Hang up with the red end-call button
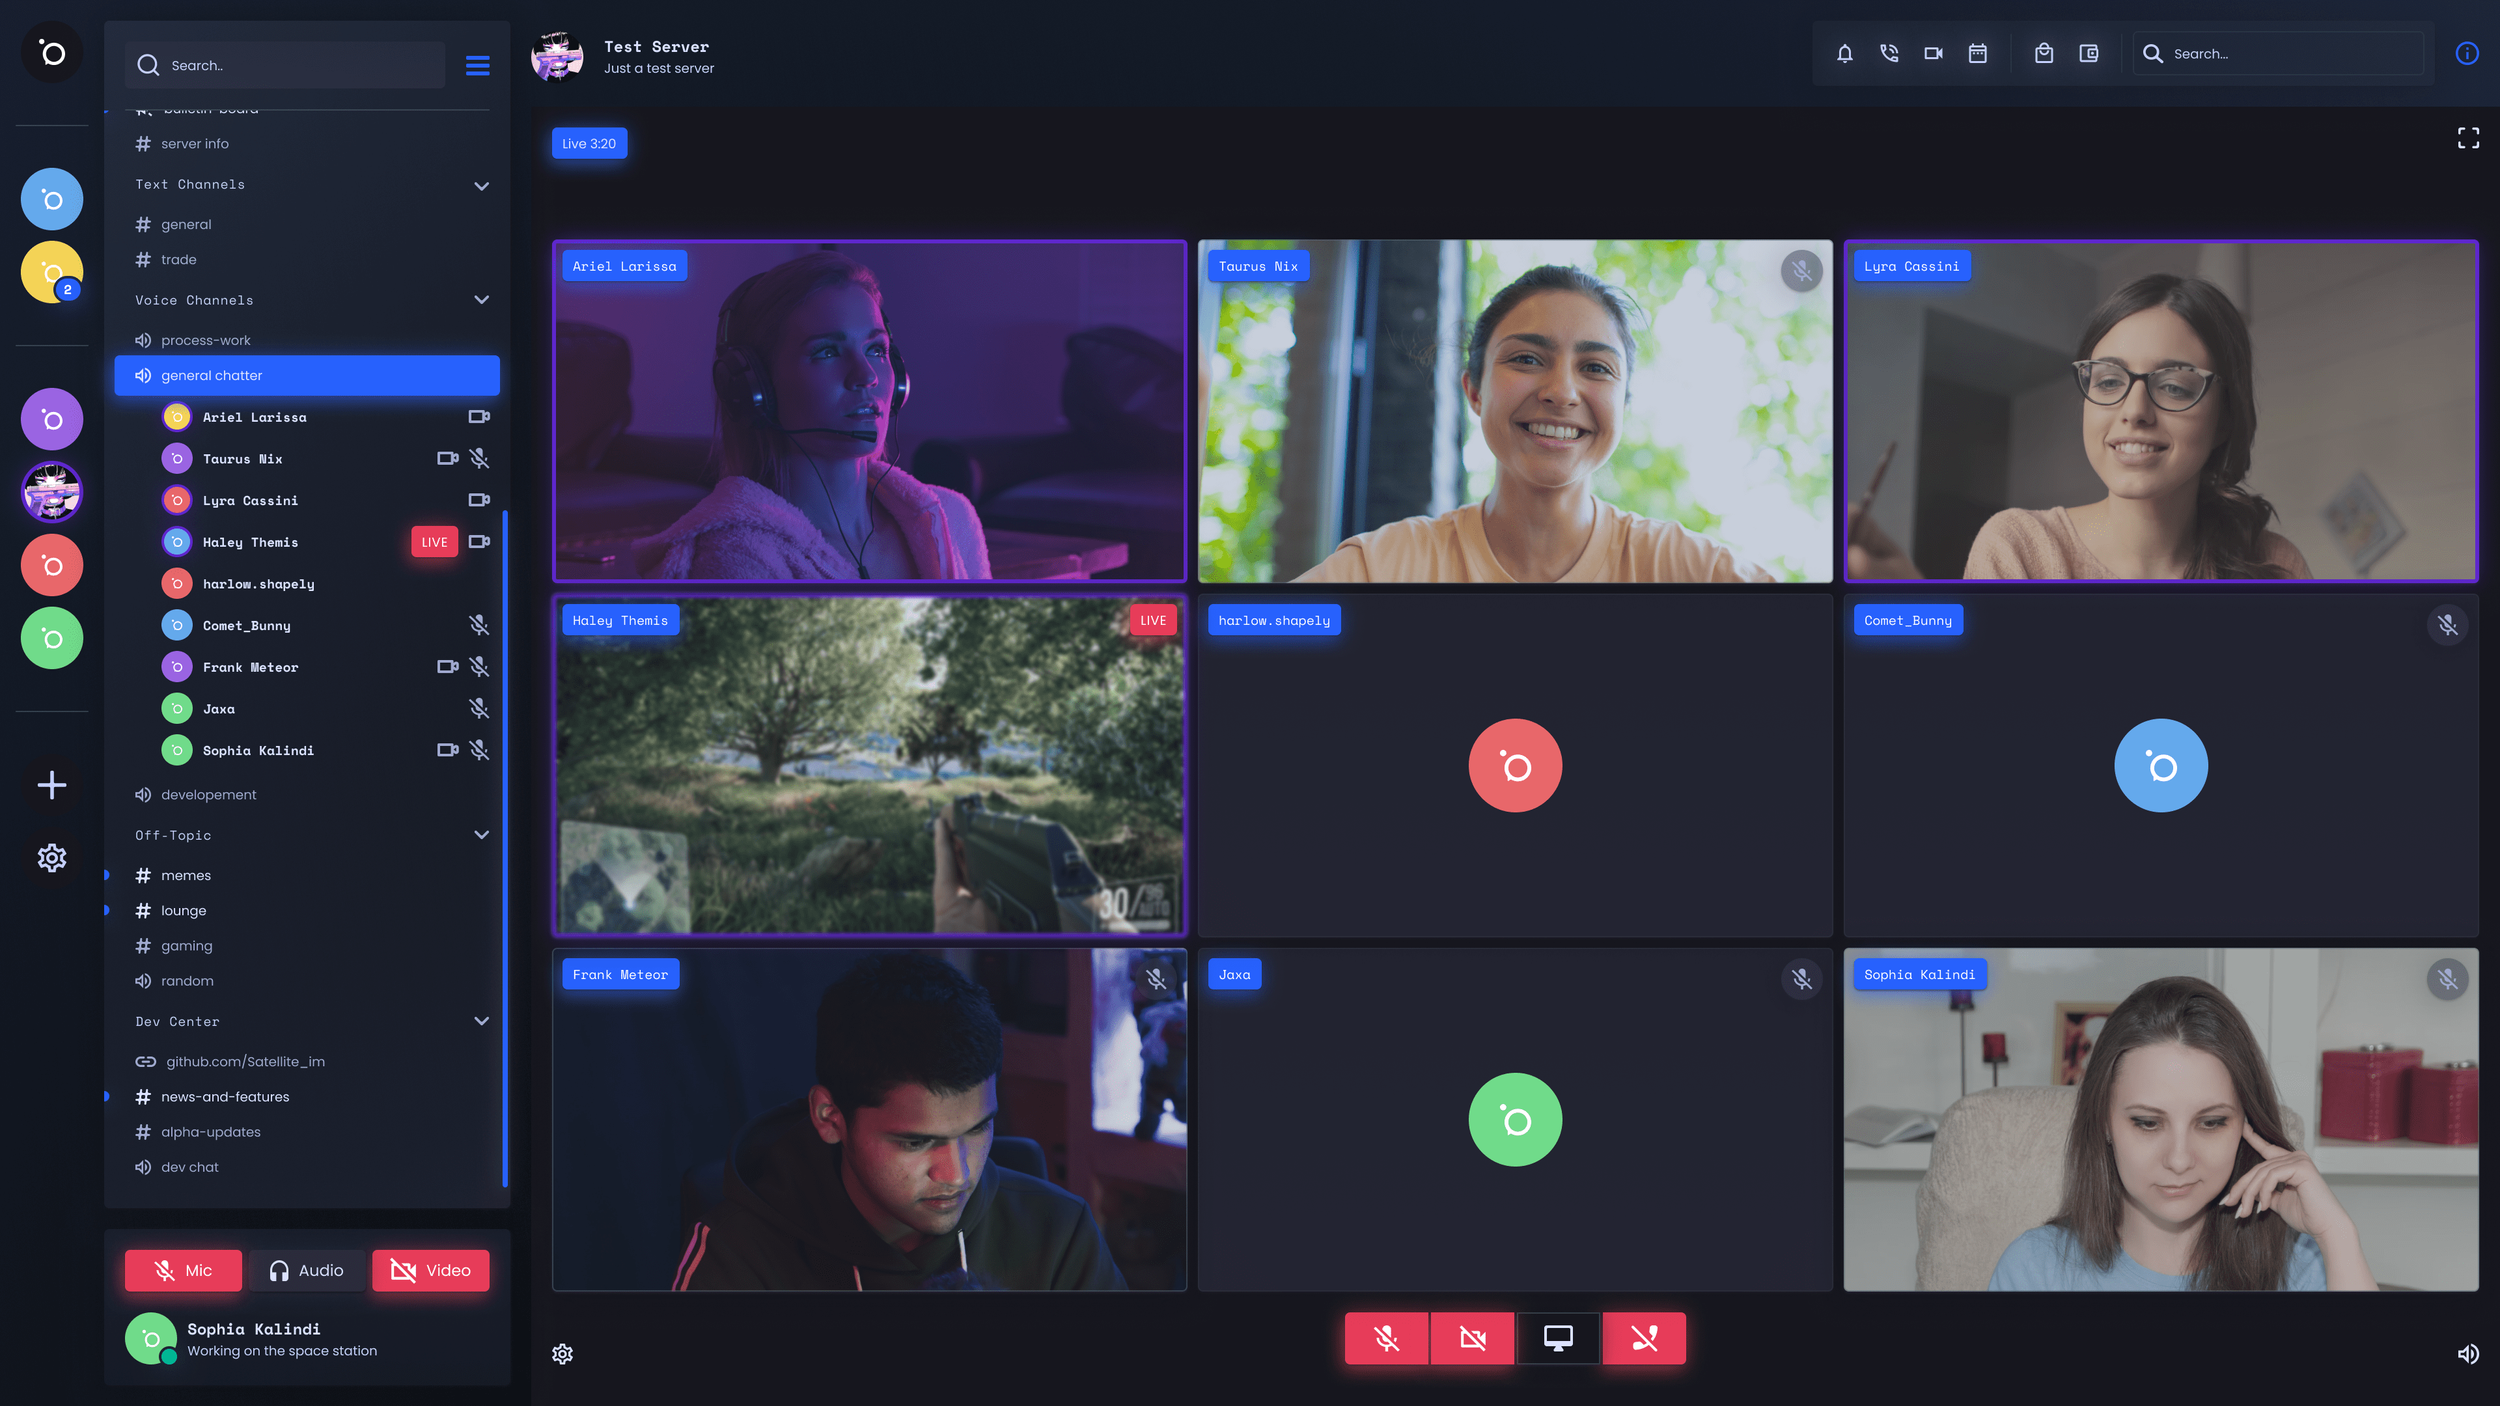2500x1406 pixels. [1643, 1338]
